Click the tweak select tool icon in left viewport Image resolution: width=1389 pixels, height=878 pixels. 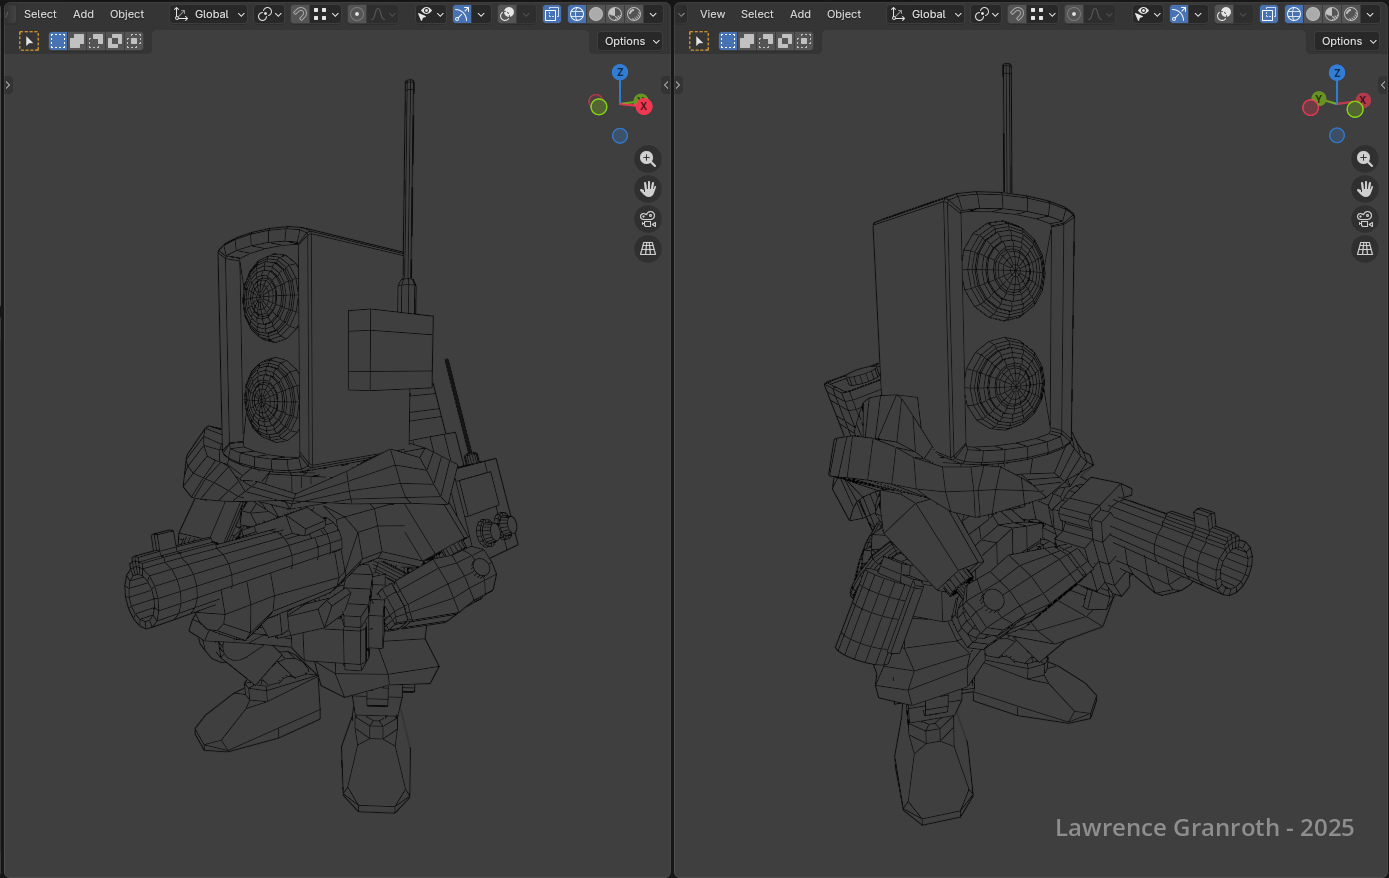(29, 41)
